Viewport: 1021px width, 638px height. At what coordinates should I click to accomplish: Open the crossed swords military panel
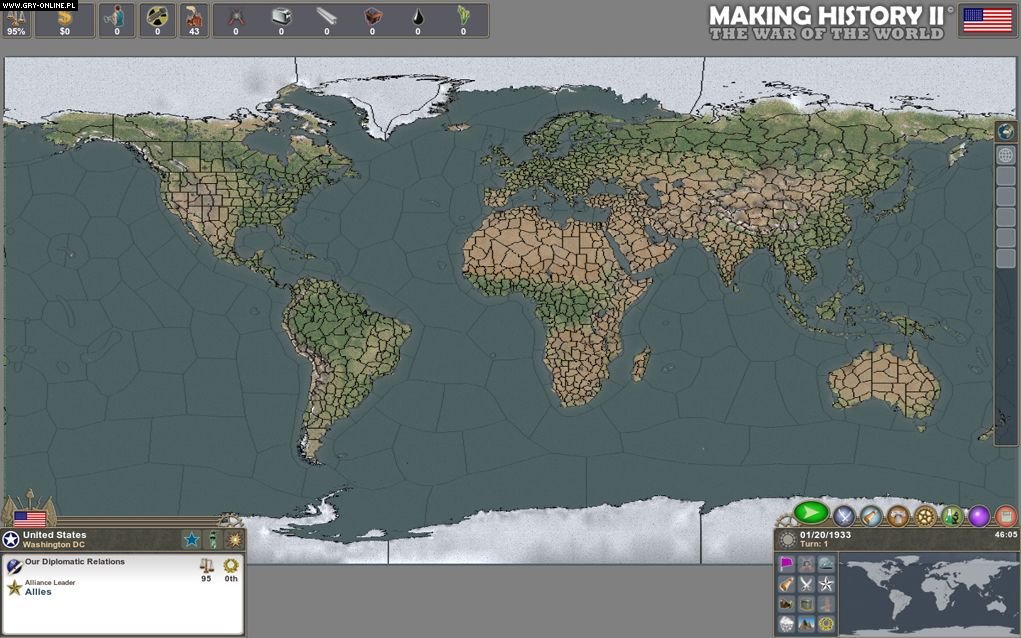[845, 516]
